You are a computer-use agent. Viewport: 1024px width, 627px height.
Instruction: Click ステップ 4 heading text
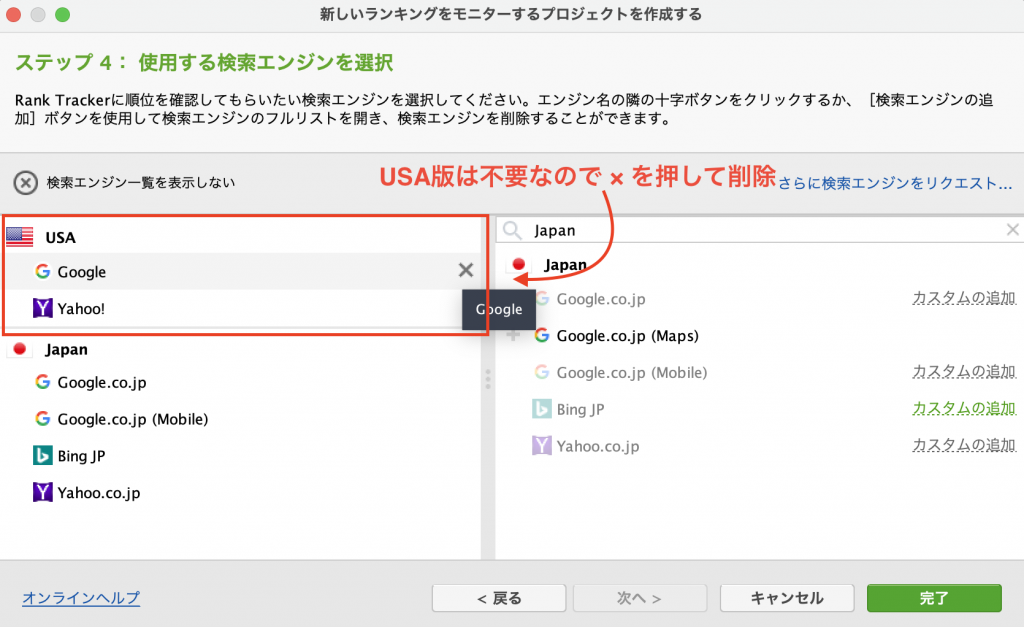[204, 63]
